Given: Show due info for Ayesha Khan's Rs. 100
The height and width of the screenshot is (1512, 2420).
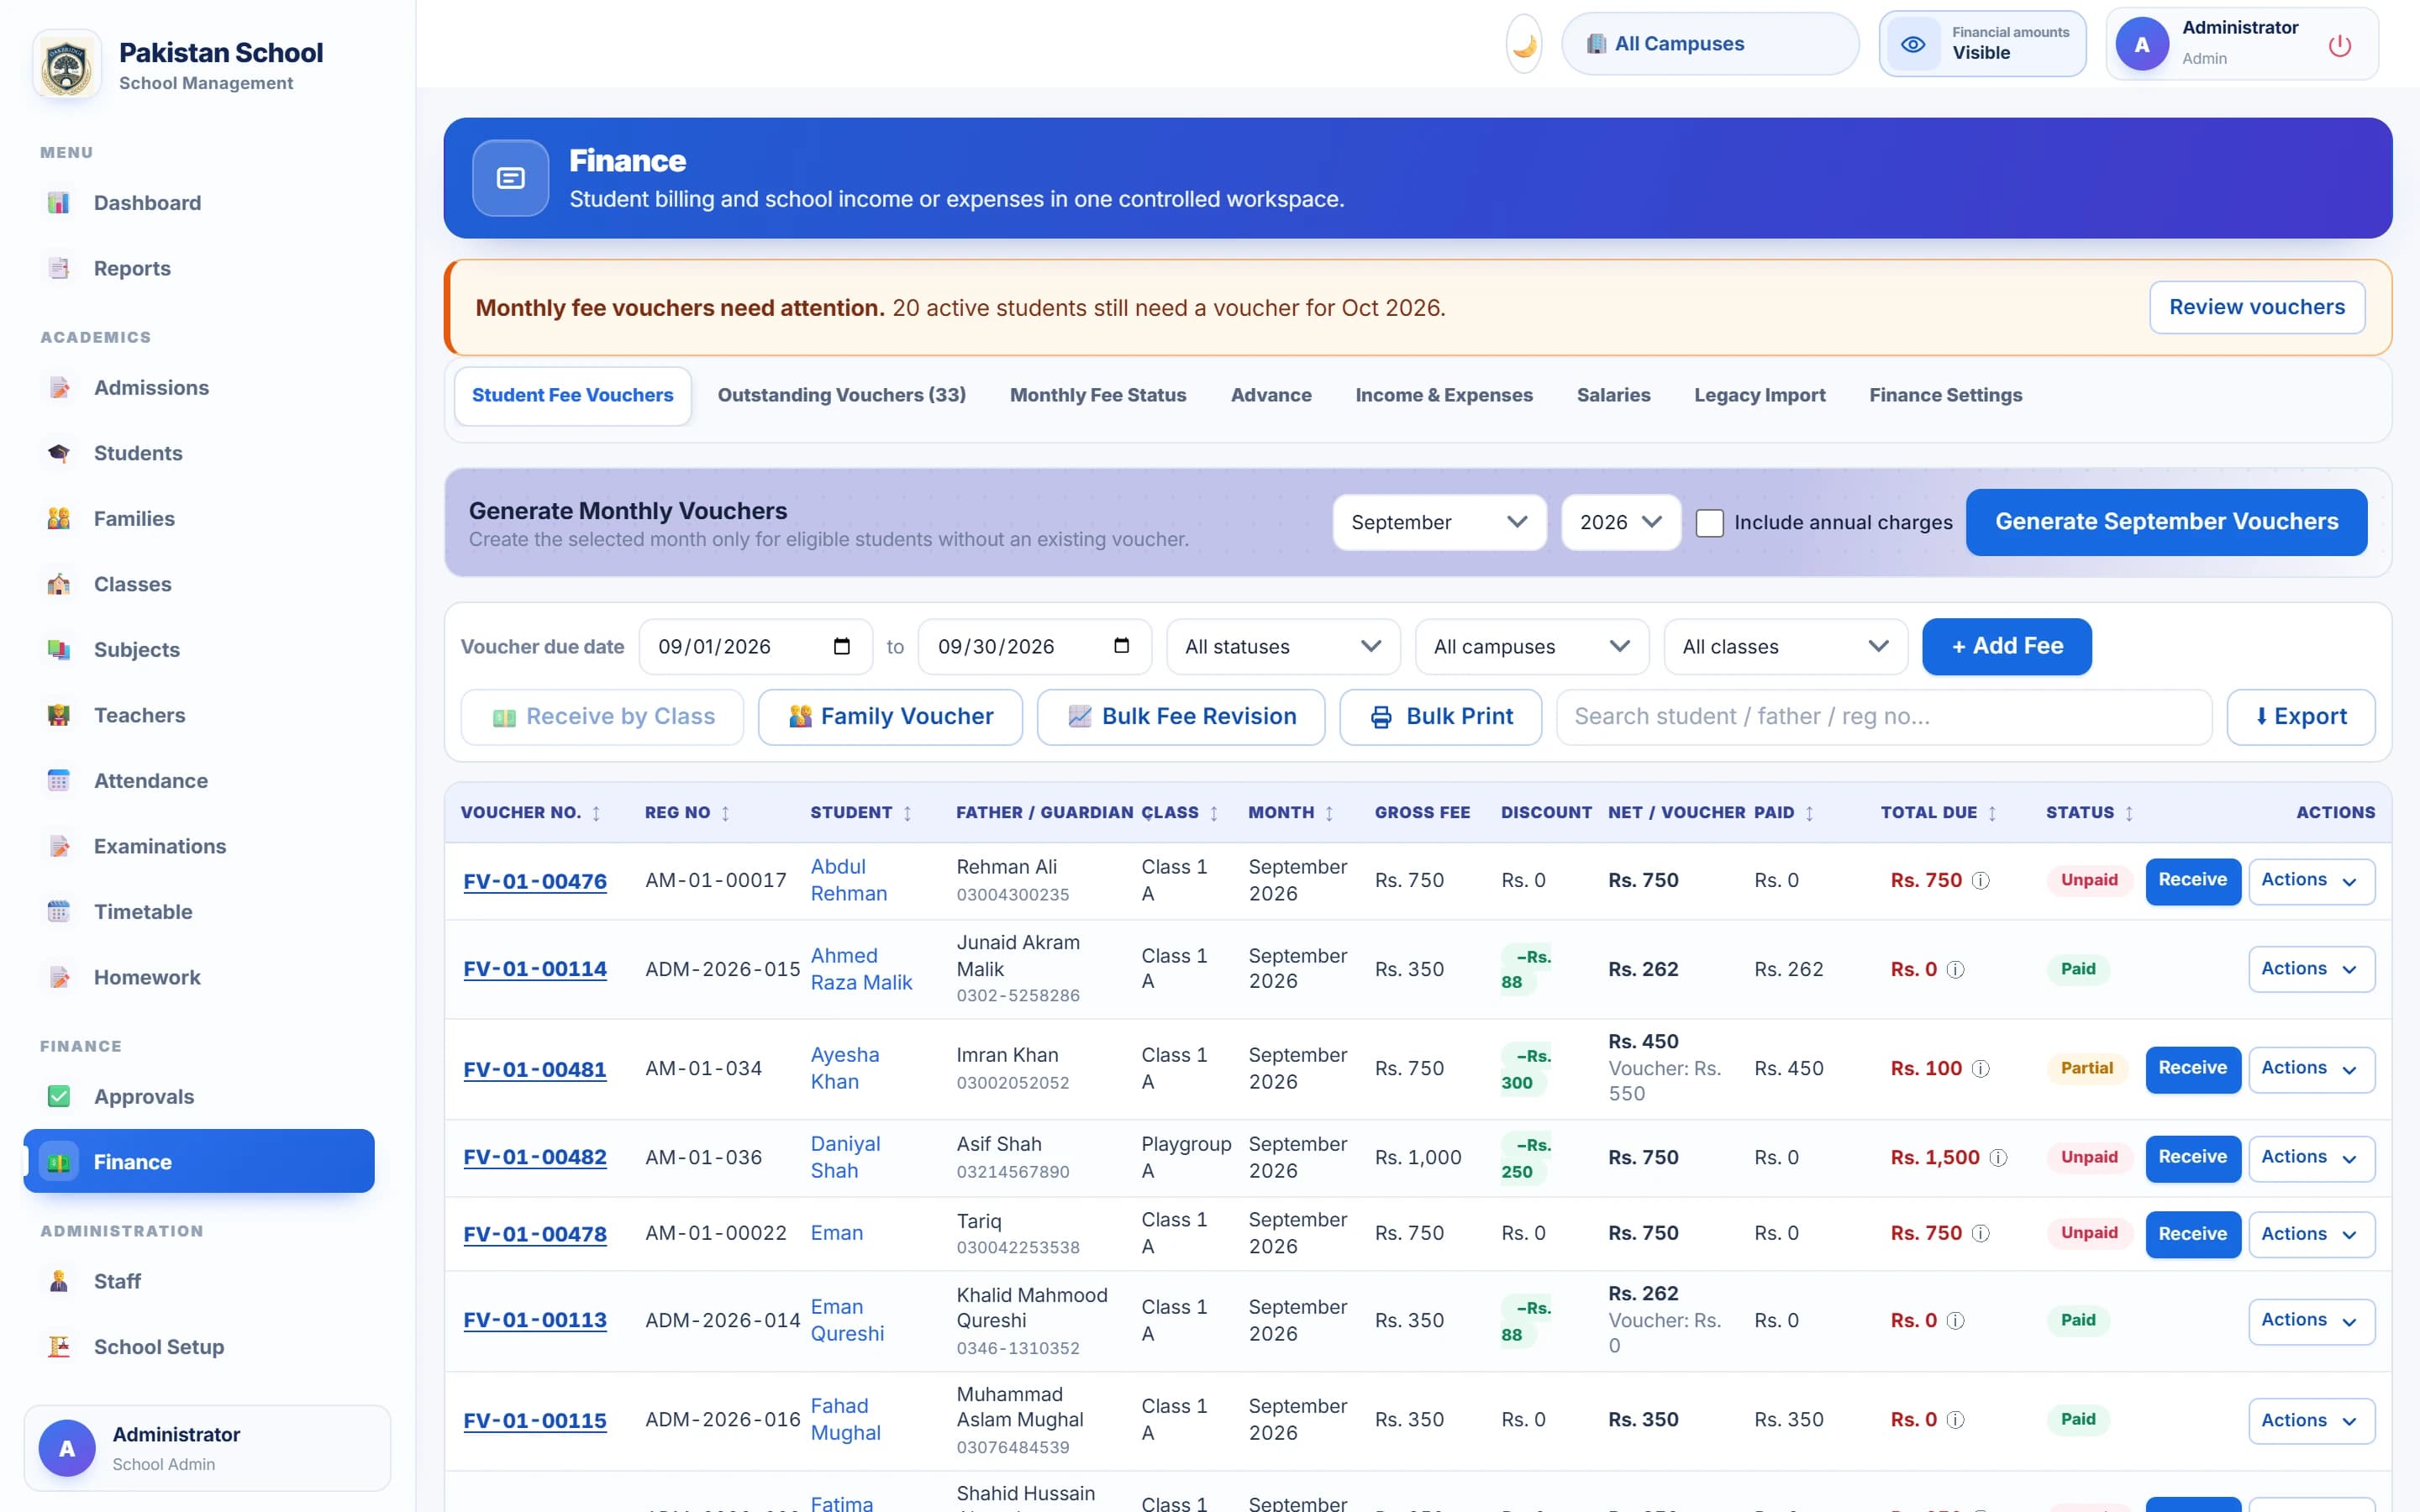Looking at the screenshot, I should [1980, 1069].
